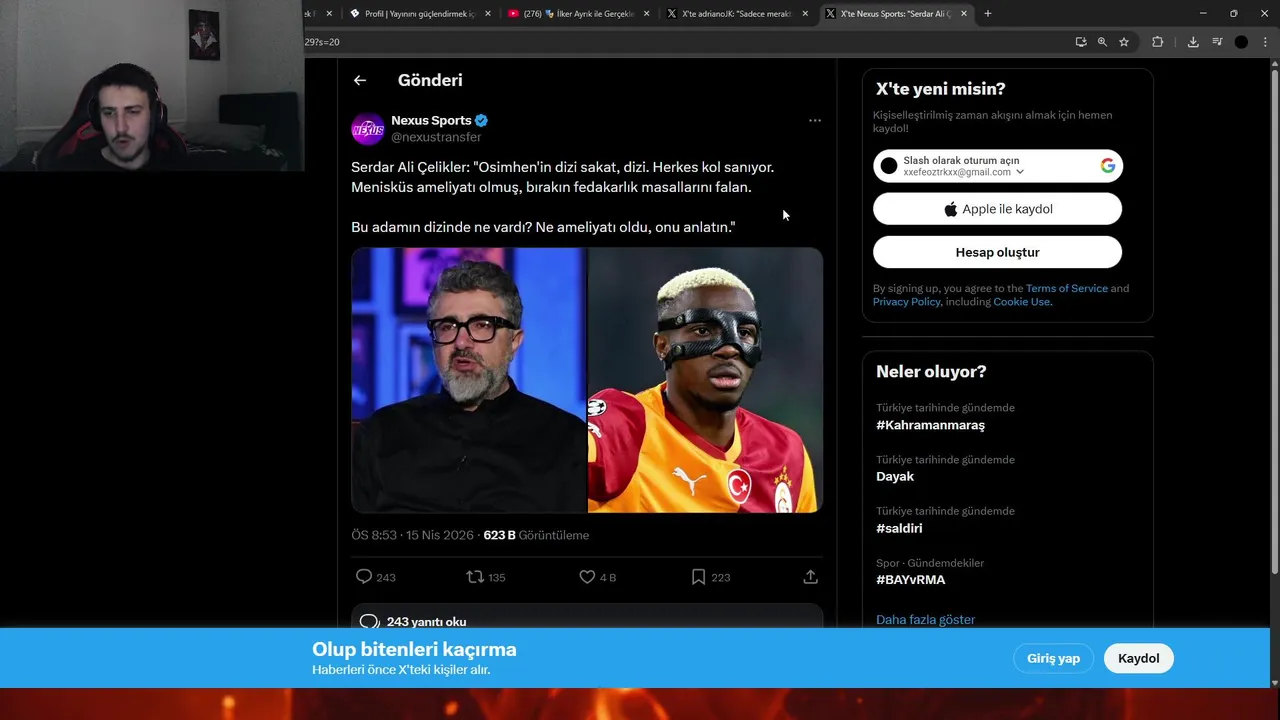Click the scrollbar down arrow
The image size is (1280, 720).
click(x=1274, y=683)
